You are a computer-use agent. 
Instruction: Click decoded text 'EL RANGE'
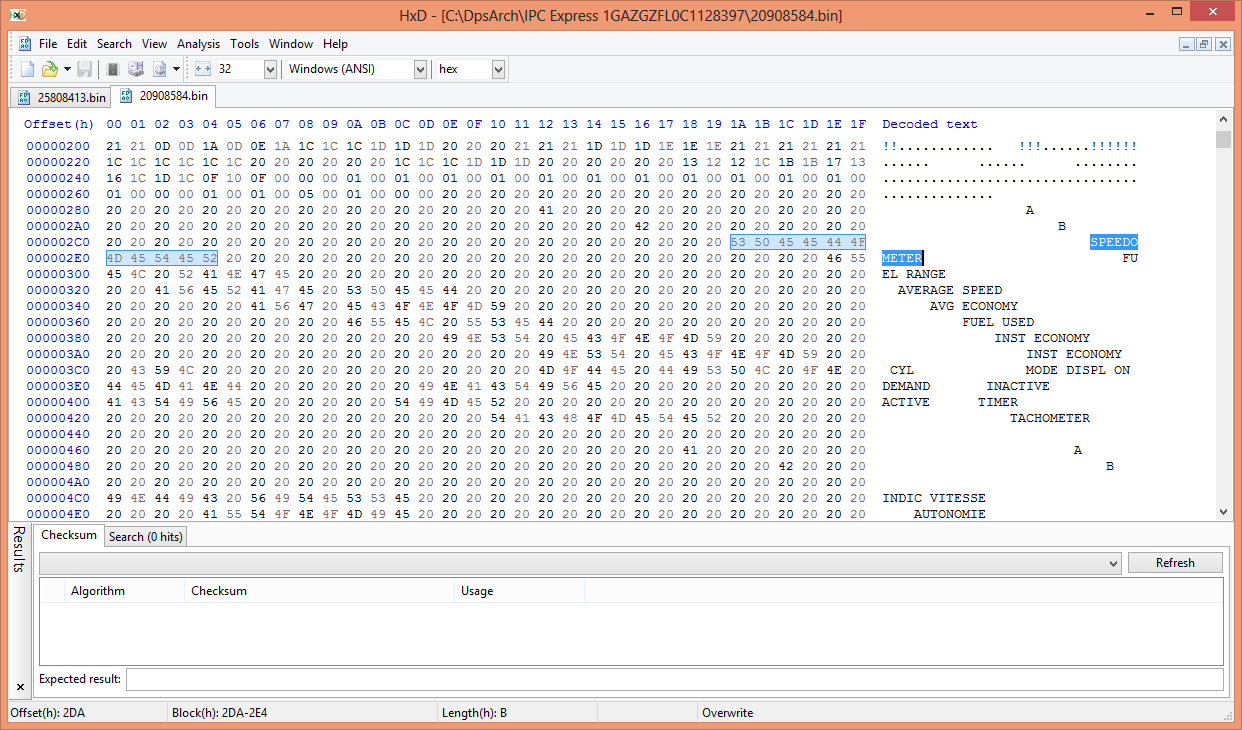914,274
